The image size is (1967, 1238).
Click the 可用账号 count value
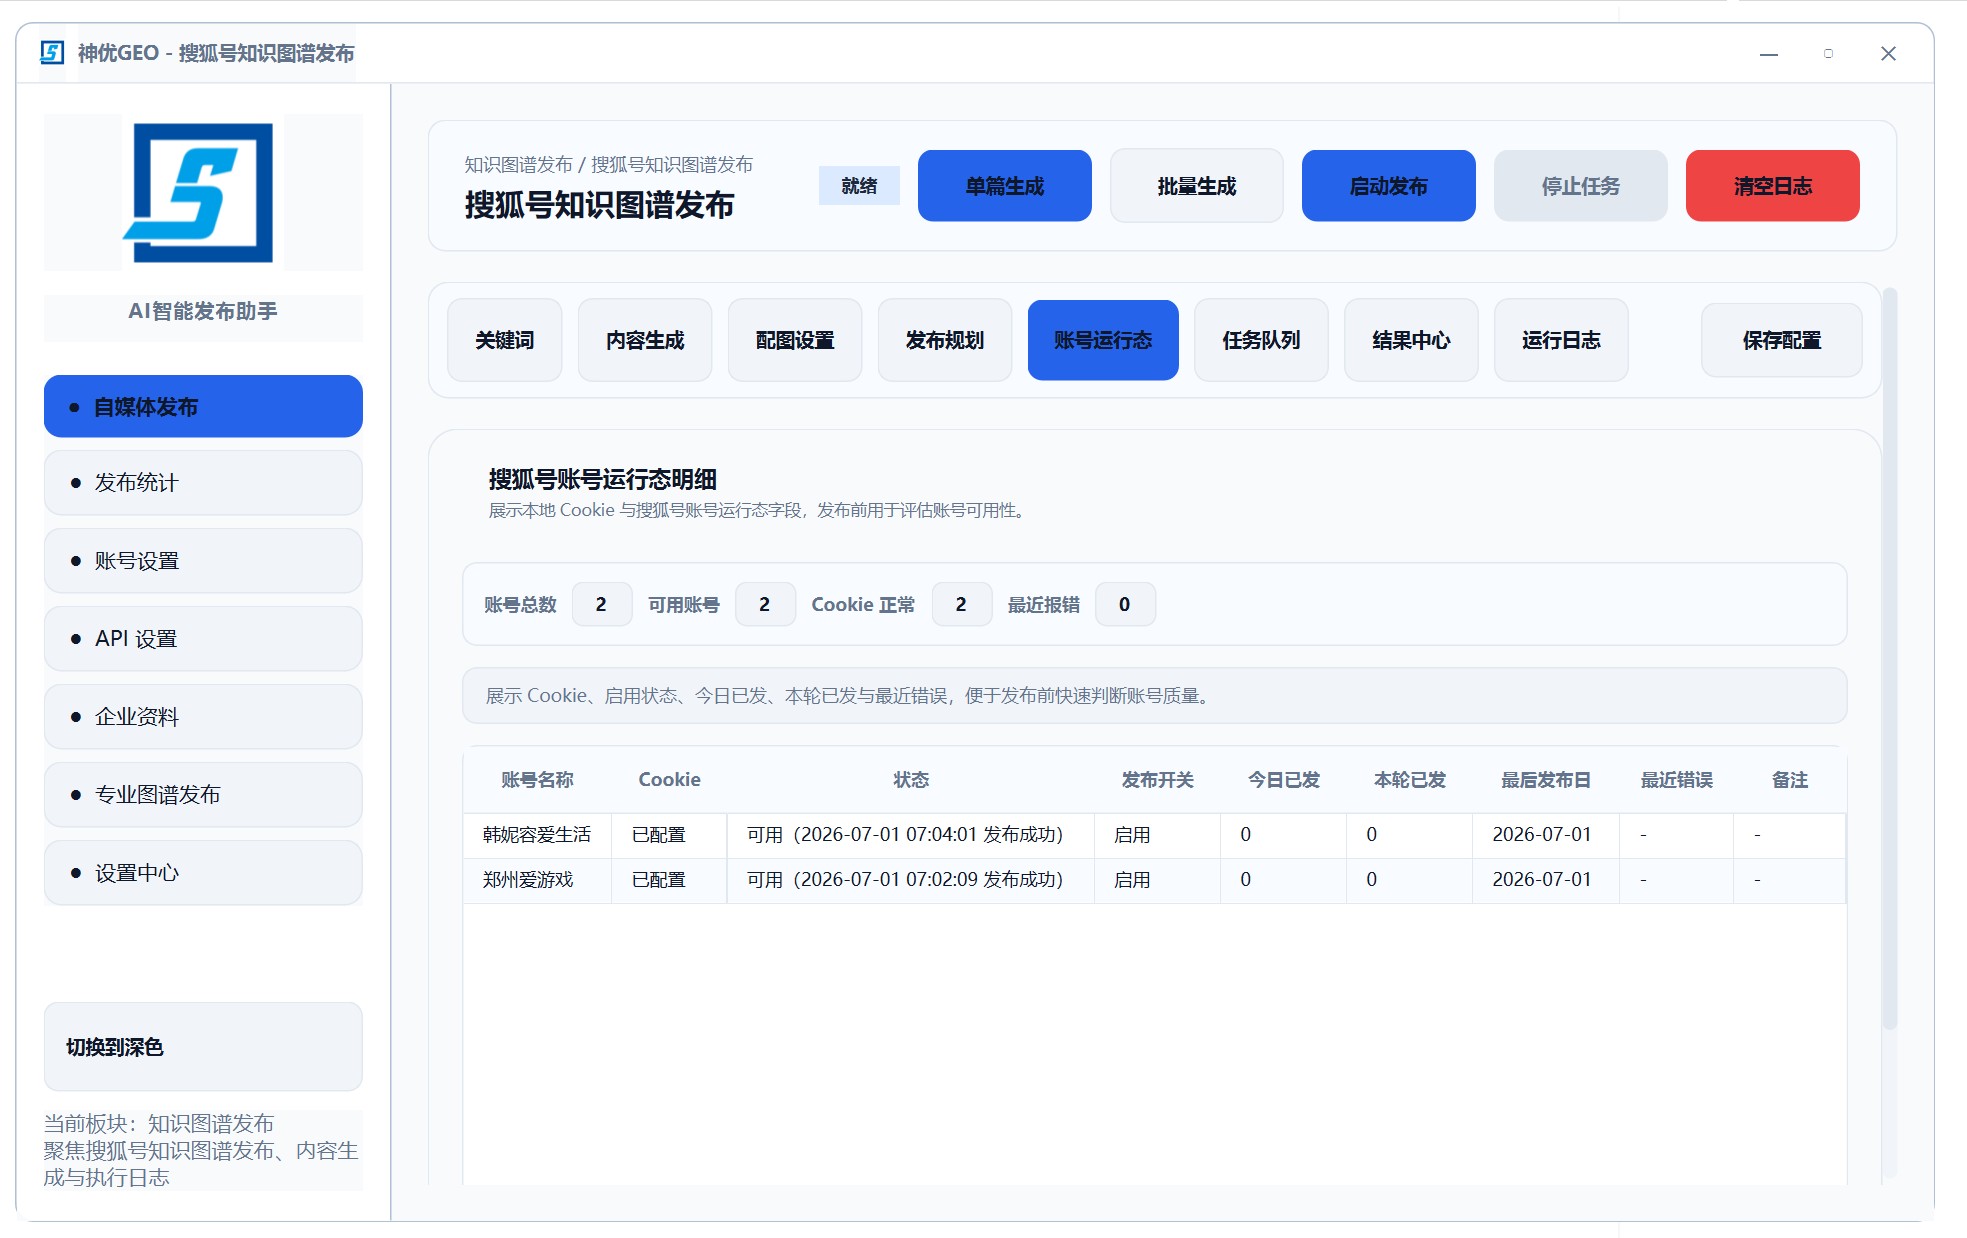764,604
